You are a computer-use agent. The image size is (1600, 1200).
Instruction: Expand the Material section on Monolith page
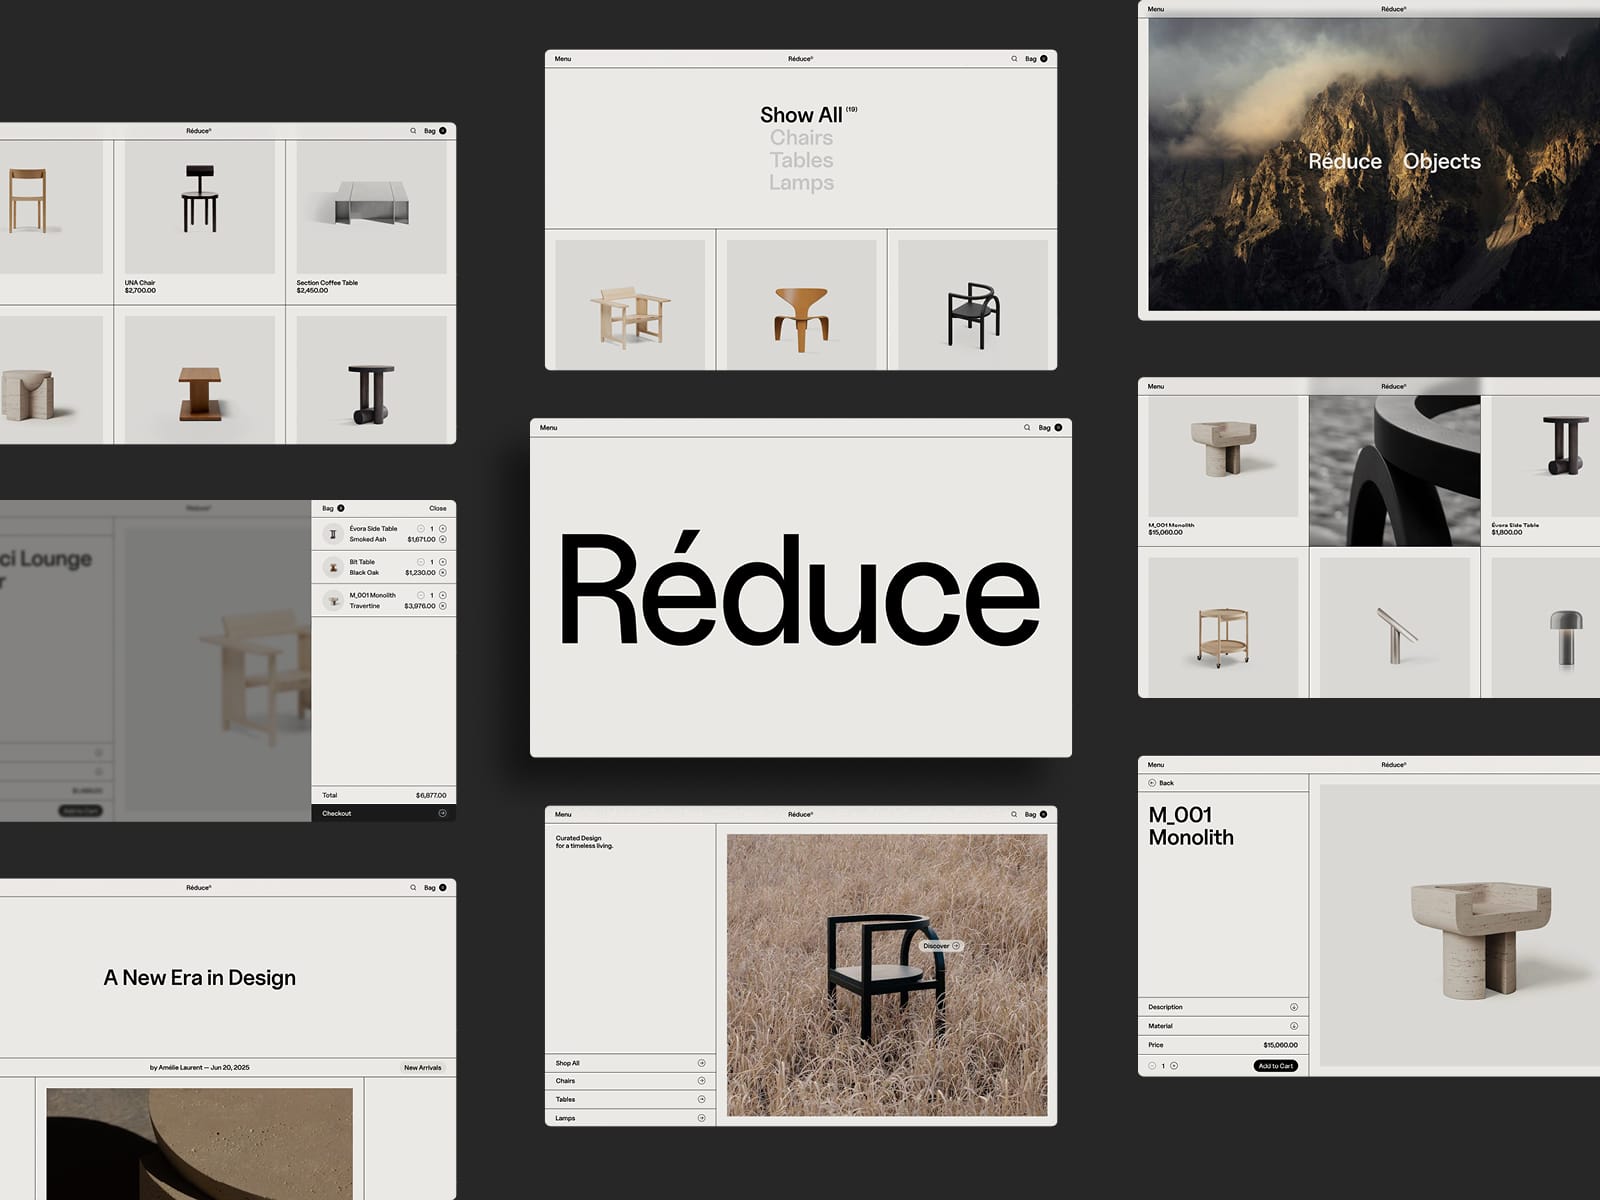point(1223,1026)
